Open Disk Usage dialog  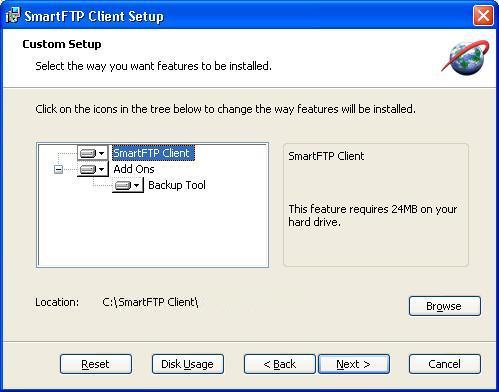[188, 364]
